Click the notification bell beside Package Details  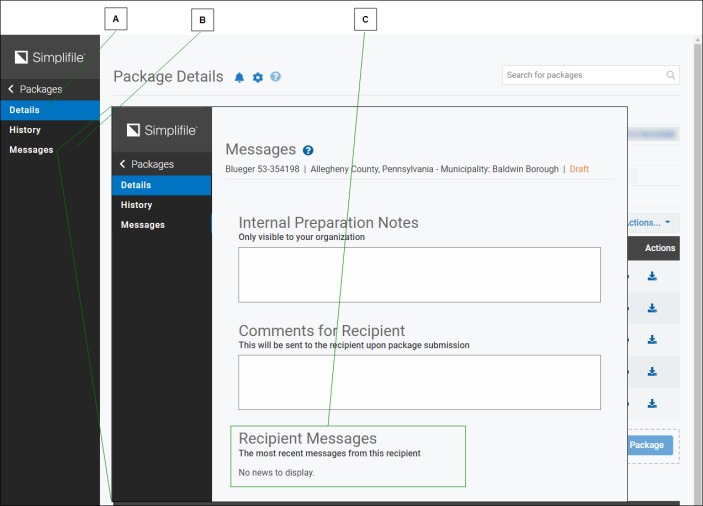(239, 77)
